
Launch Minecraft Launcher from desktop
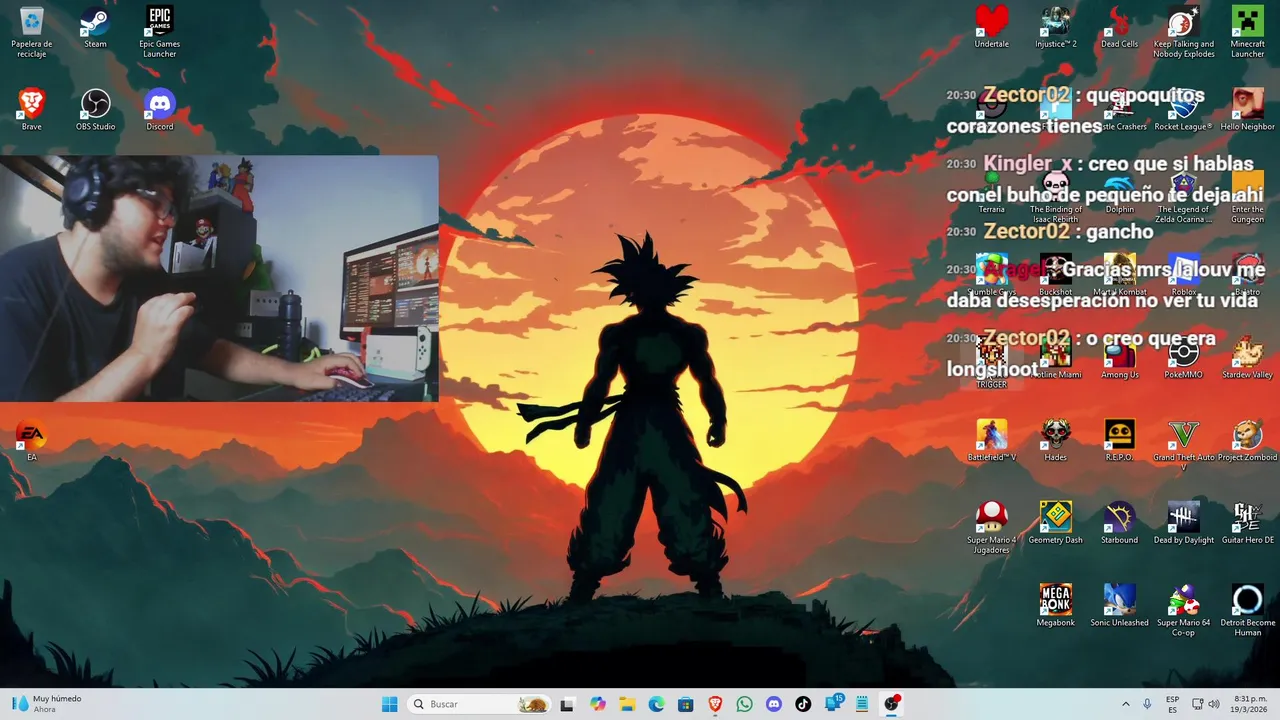click(1247, 31)
